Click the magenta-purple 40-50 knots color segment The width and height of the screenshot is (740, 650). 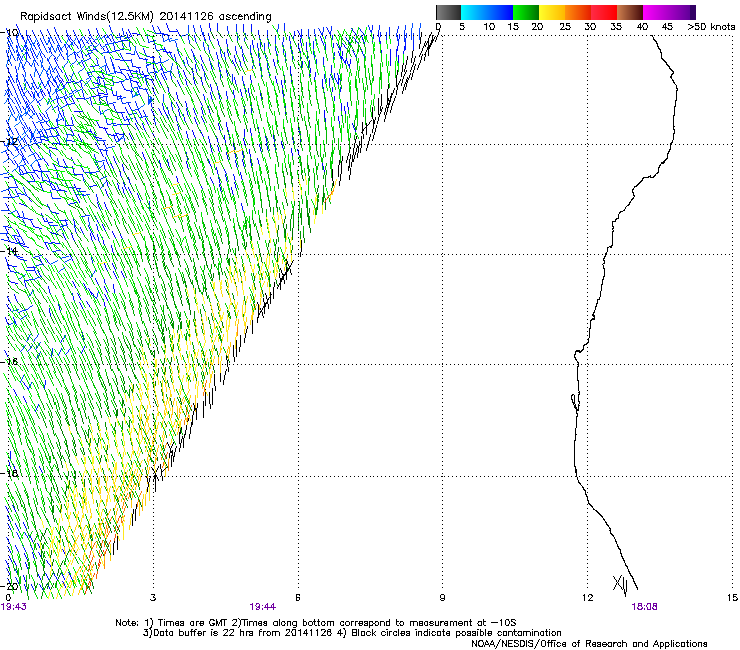click(x=669, y=12)
